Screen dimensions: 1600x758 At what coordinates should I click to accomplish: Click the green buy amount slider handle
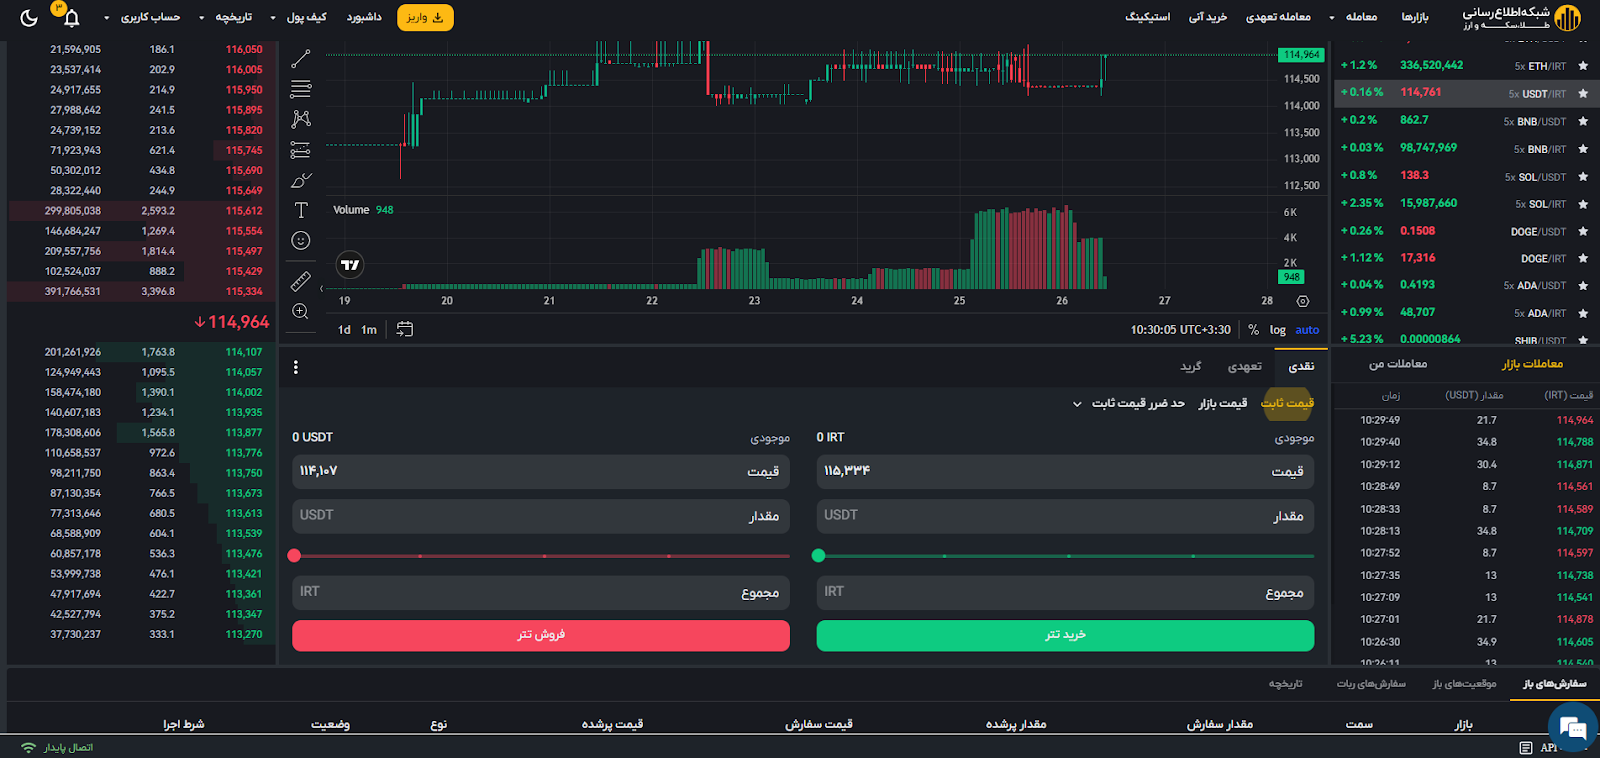(819, 556)
